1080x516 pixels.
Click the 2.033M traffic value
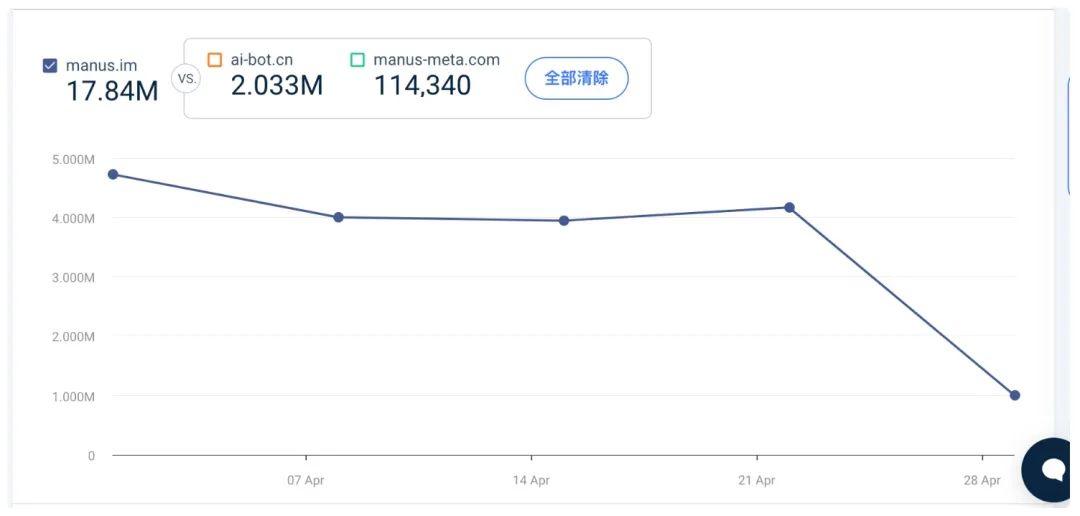(277, 85)
